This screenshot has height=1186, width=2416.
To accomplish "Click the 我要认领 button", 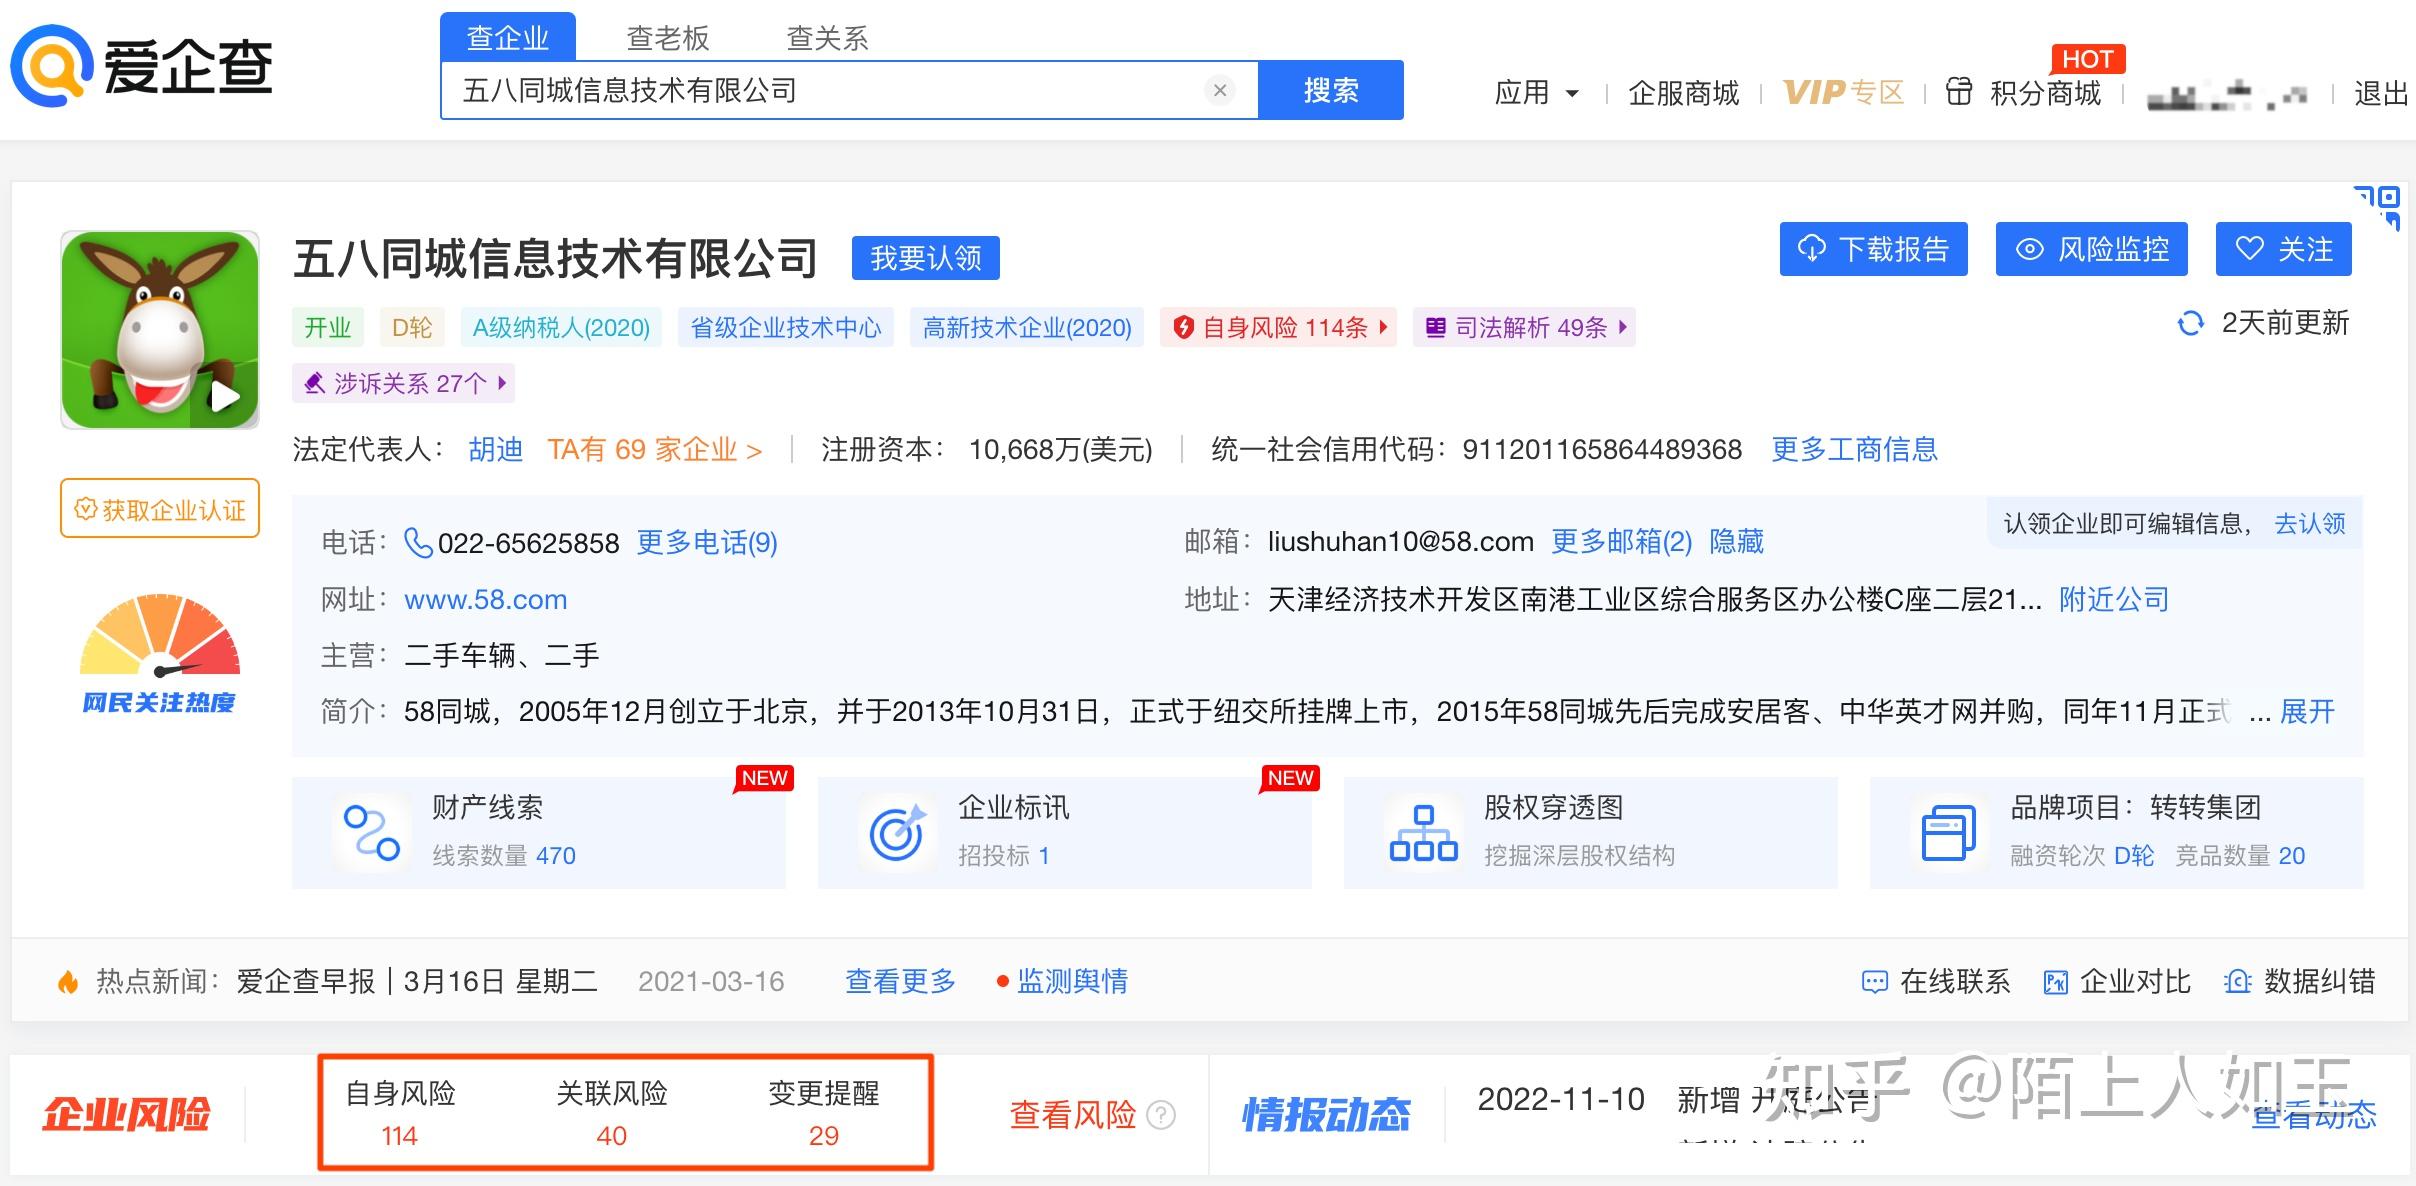I will pos(926,258).
